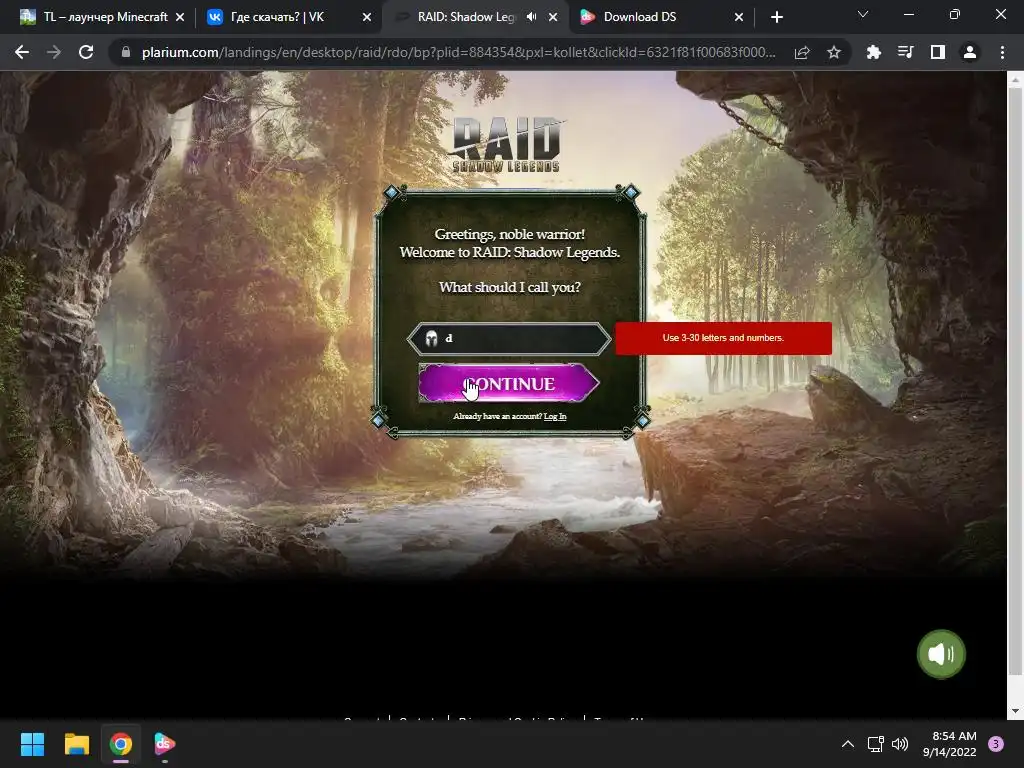Open media controls in Chrome toolbar
The height and width of the screenshot is (768, 1024).
click(906, 52)
